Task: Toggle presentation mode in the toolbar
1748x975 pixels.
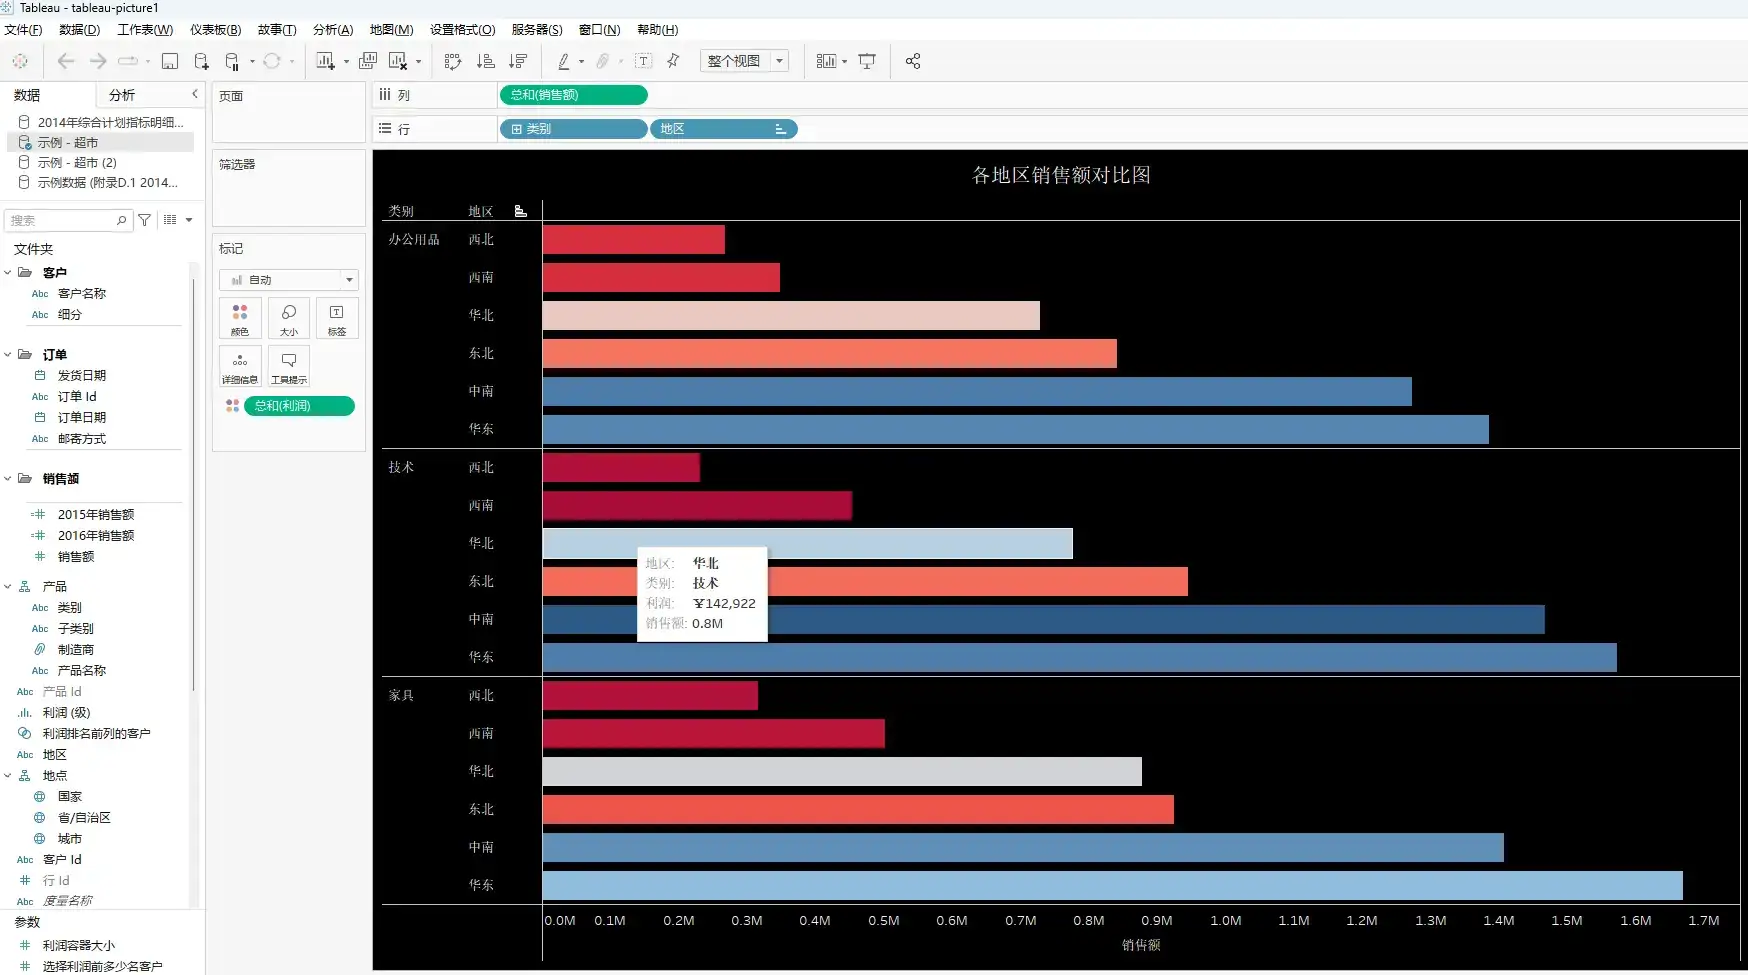Action: pos(867,61)
